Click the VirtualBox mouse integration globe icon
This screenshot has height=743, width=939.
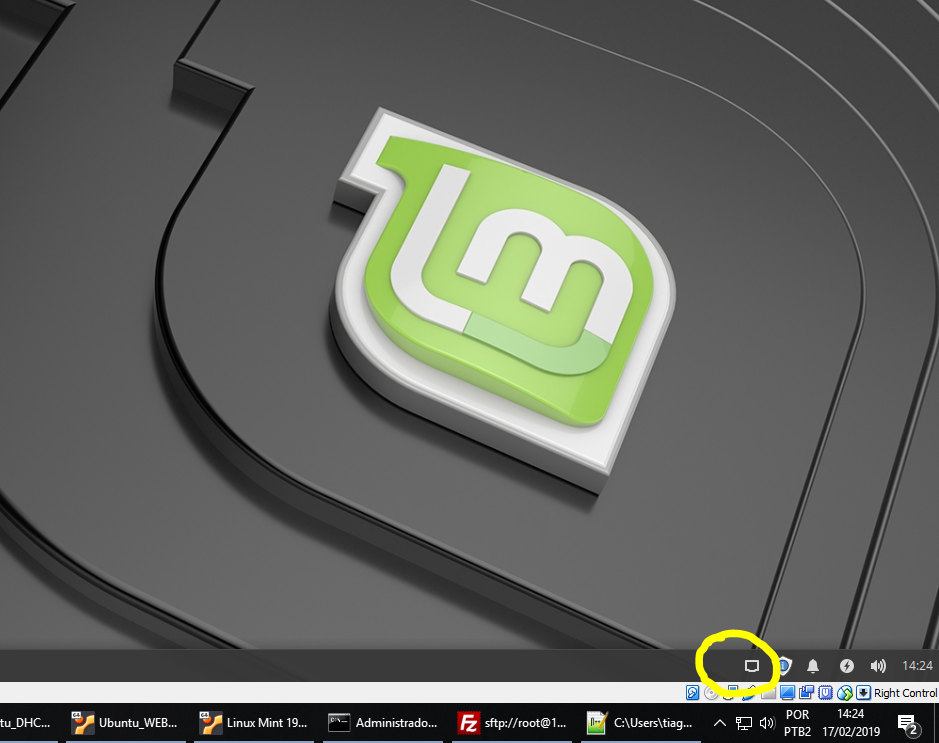click(844, 693)
